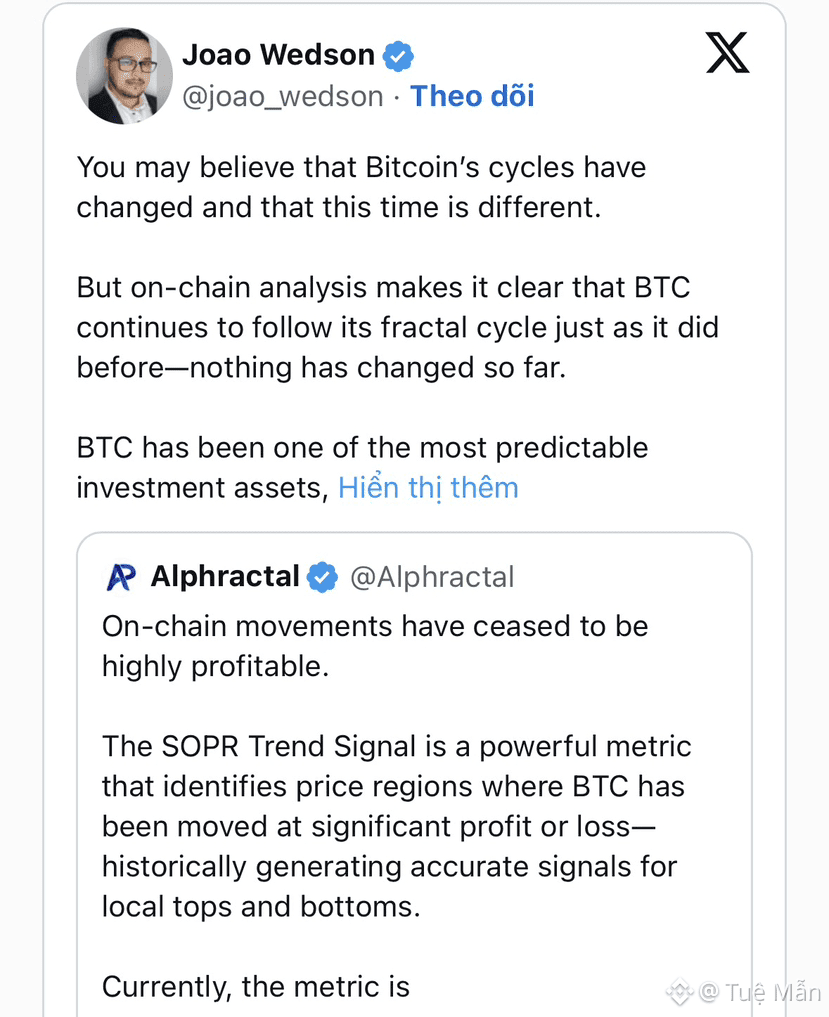Open the quoted "On-chain movements have ceased" text

click(x=375, y=627)
